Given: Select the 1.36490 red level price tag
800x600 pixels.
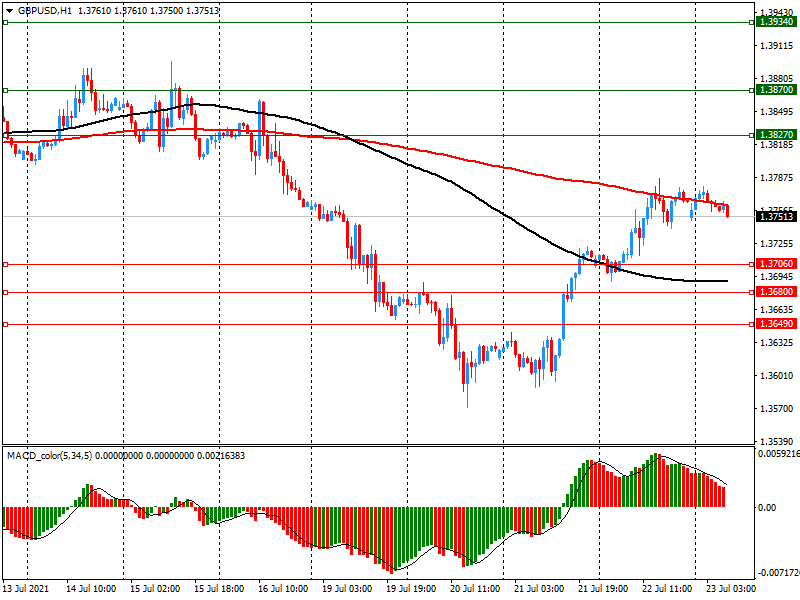Looking at the screenshot, I should (x=777, y=324).
